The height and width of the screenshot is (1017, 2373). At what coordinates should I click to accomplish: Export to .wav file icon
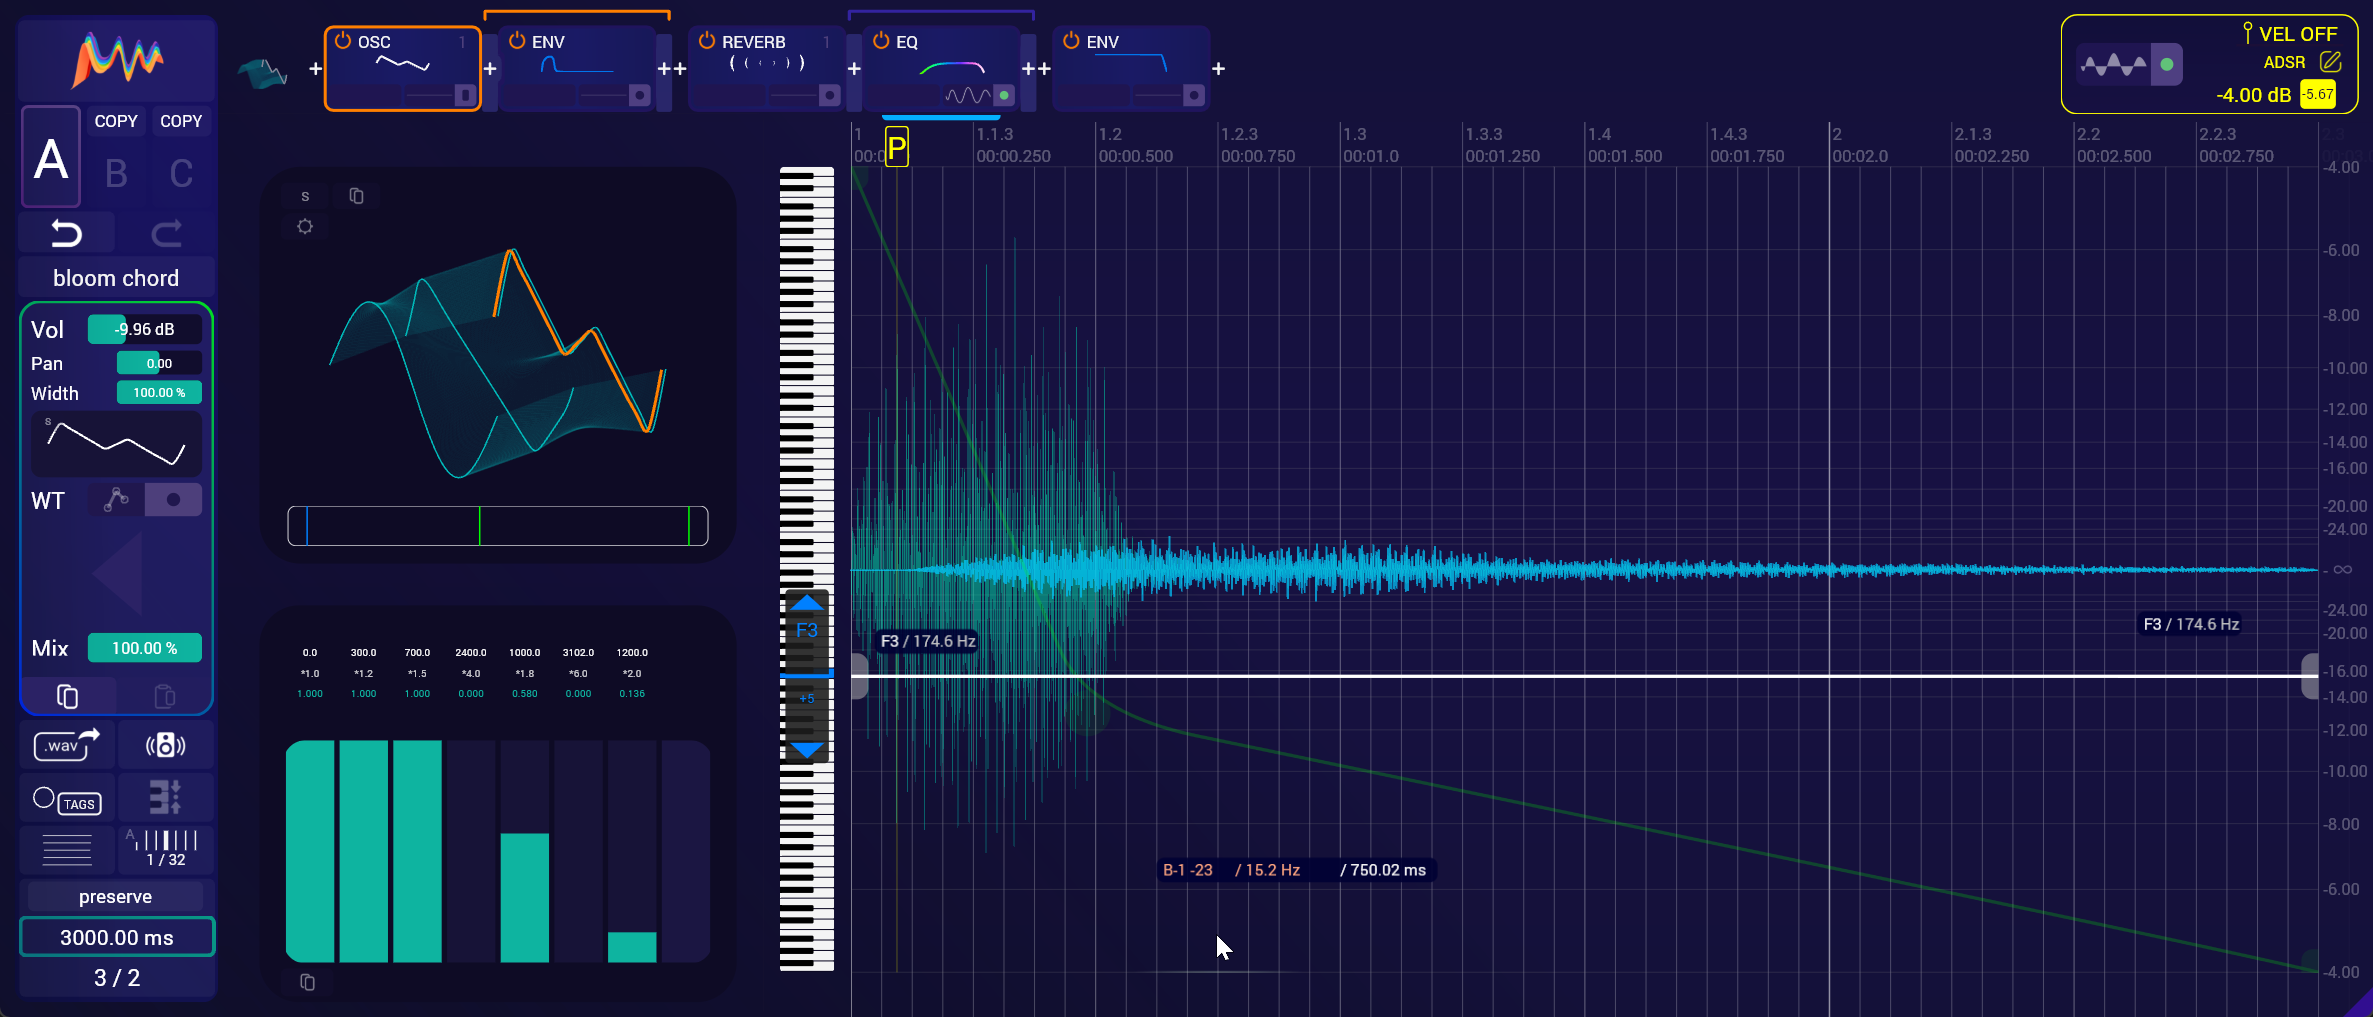coord(67,744)
